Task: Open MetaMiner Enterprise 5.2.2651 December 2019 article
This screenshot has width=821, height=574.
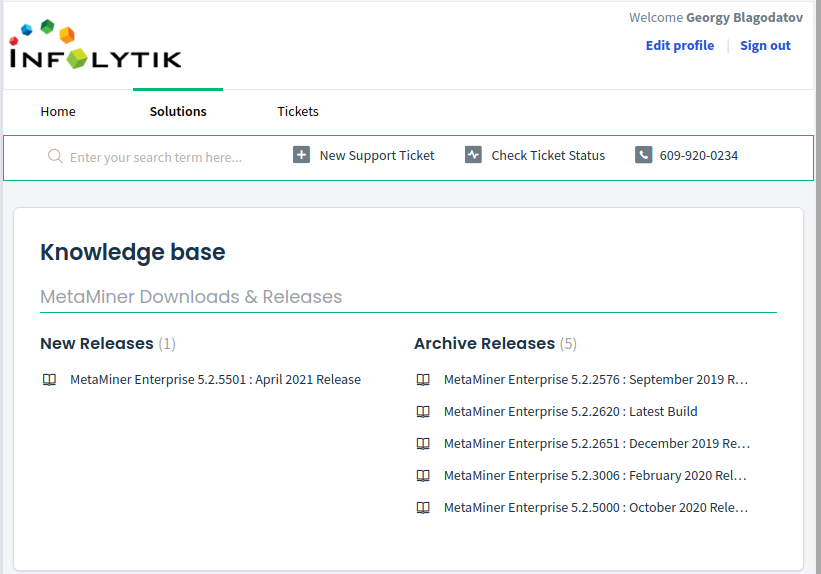Action: coord(597,444)
